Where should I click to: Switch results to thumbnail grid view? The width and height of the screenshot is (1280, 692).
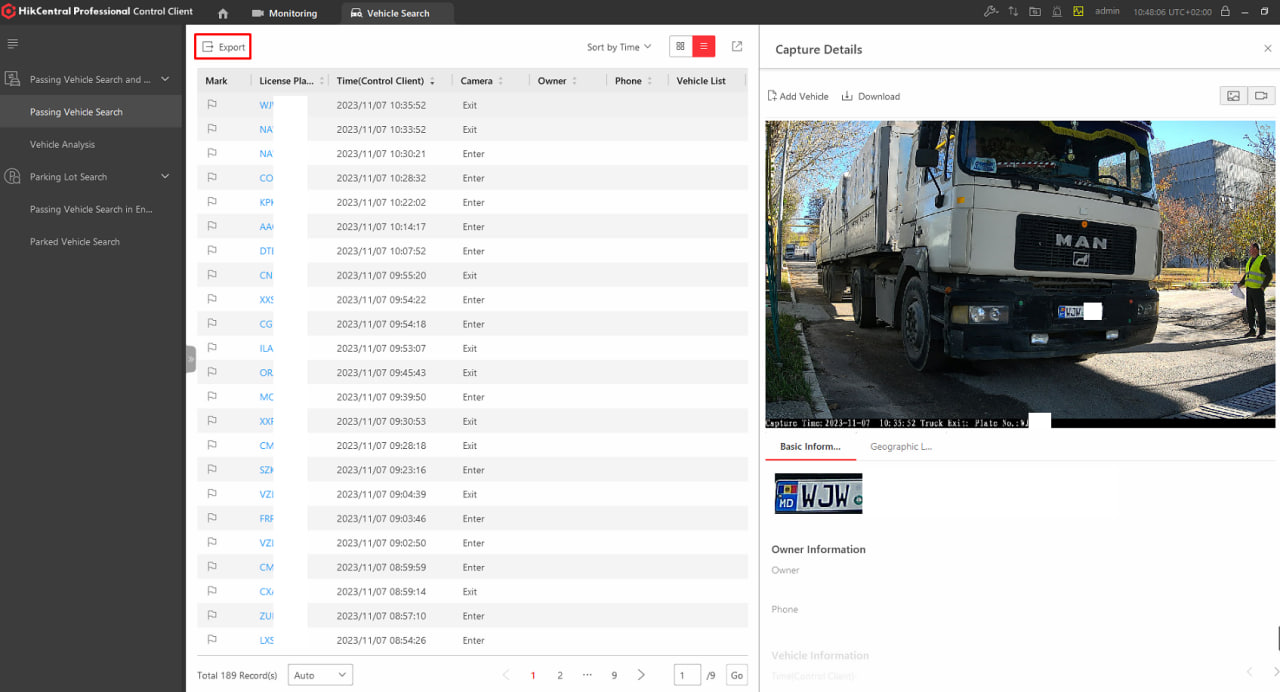[x=680, y=47]
